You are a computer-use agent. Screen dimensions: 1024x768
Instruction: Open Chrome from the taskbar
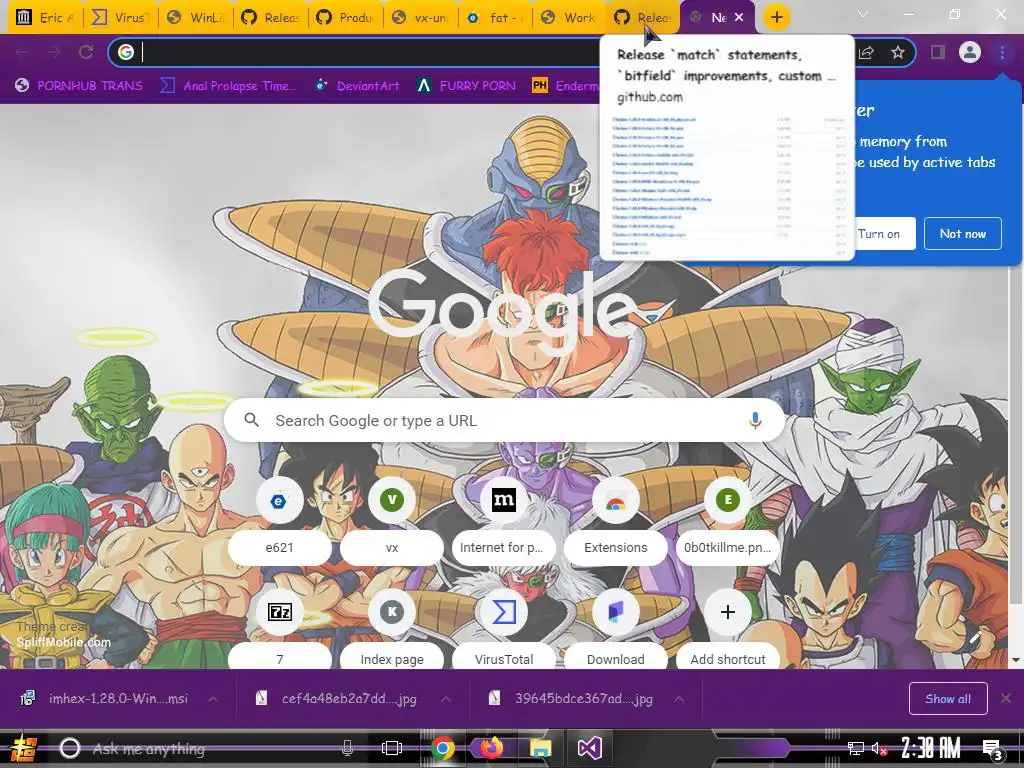click(442, 748)
